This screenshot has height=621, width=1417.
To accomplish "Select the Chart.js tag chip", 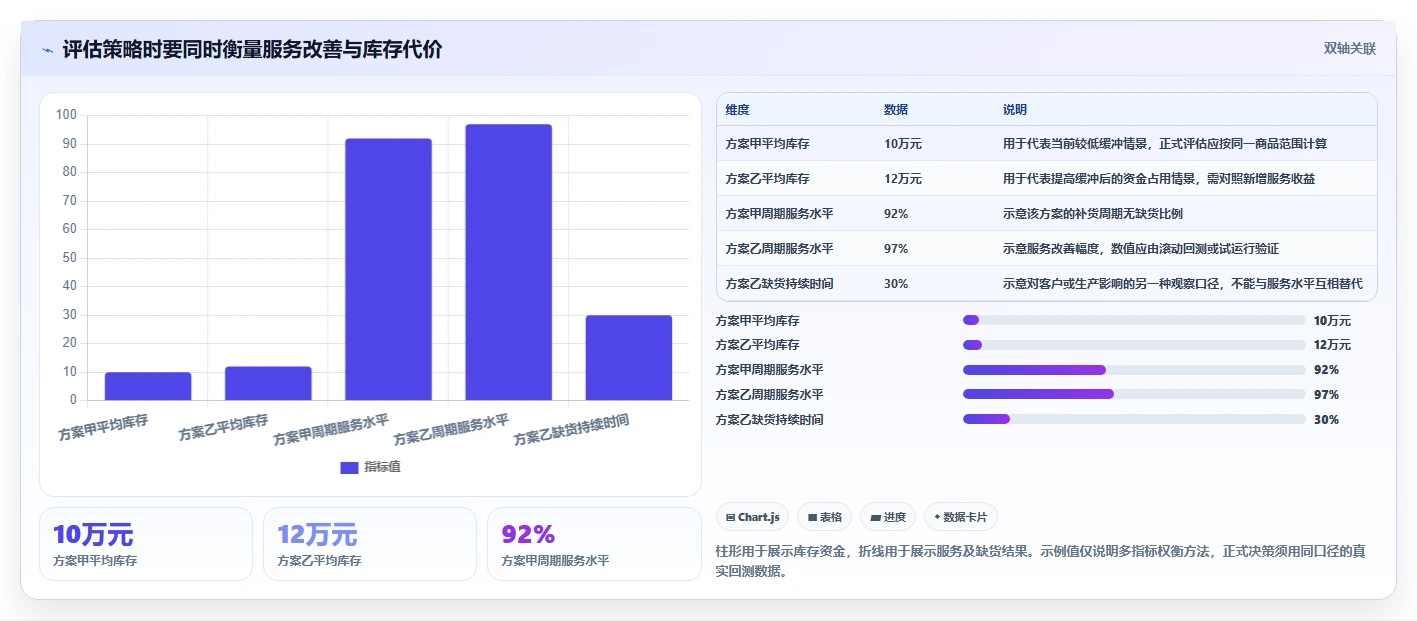I will click(x=752, y=517).
